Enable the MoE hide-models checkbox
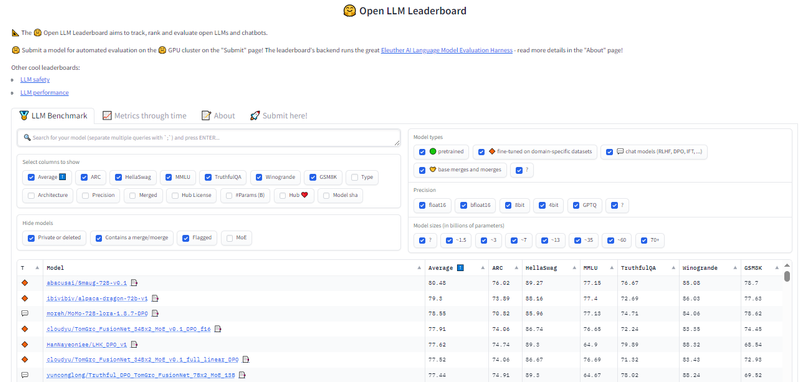Viewport: 800px width, 382px height. coord(231,238)
